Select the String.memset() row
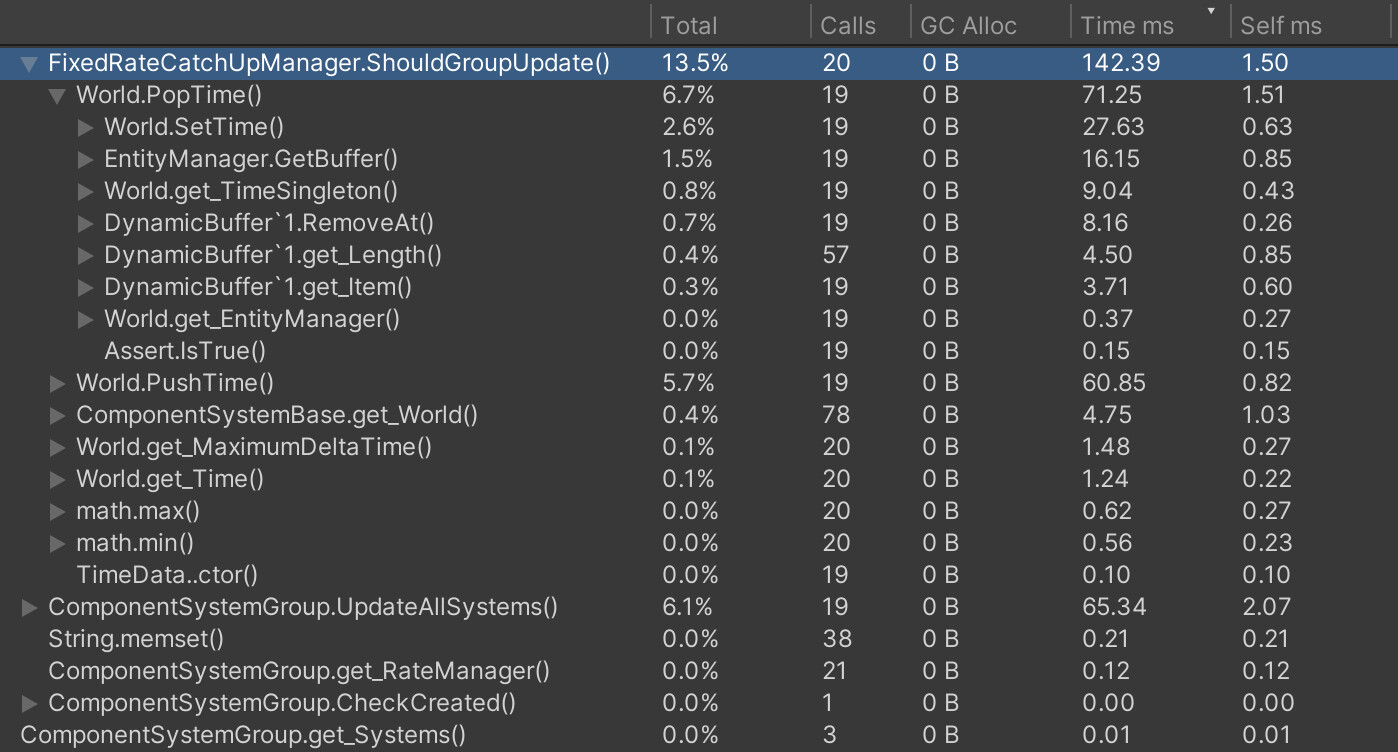Screen dimensions: 1398x752 click(x=699, y=640)
